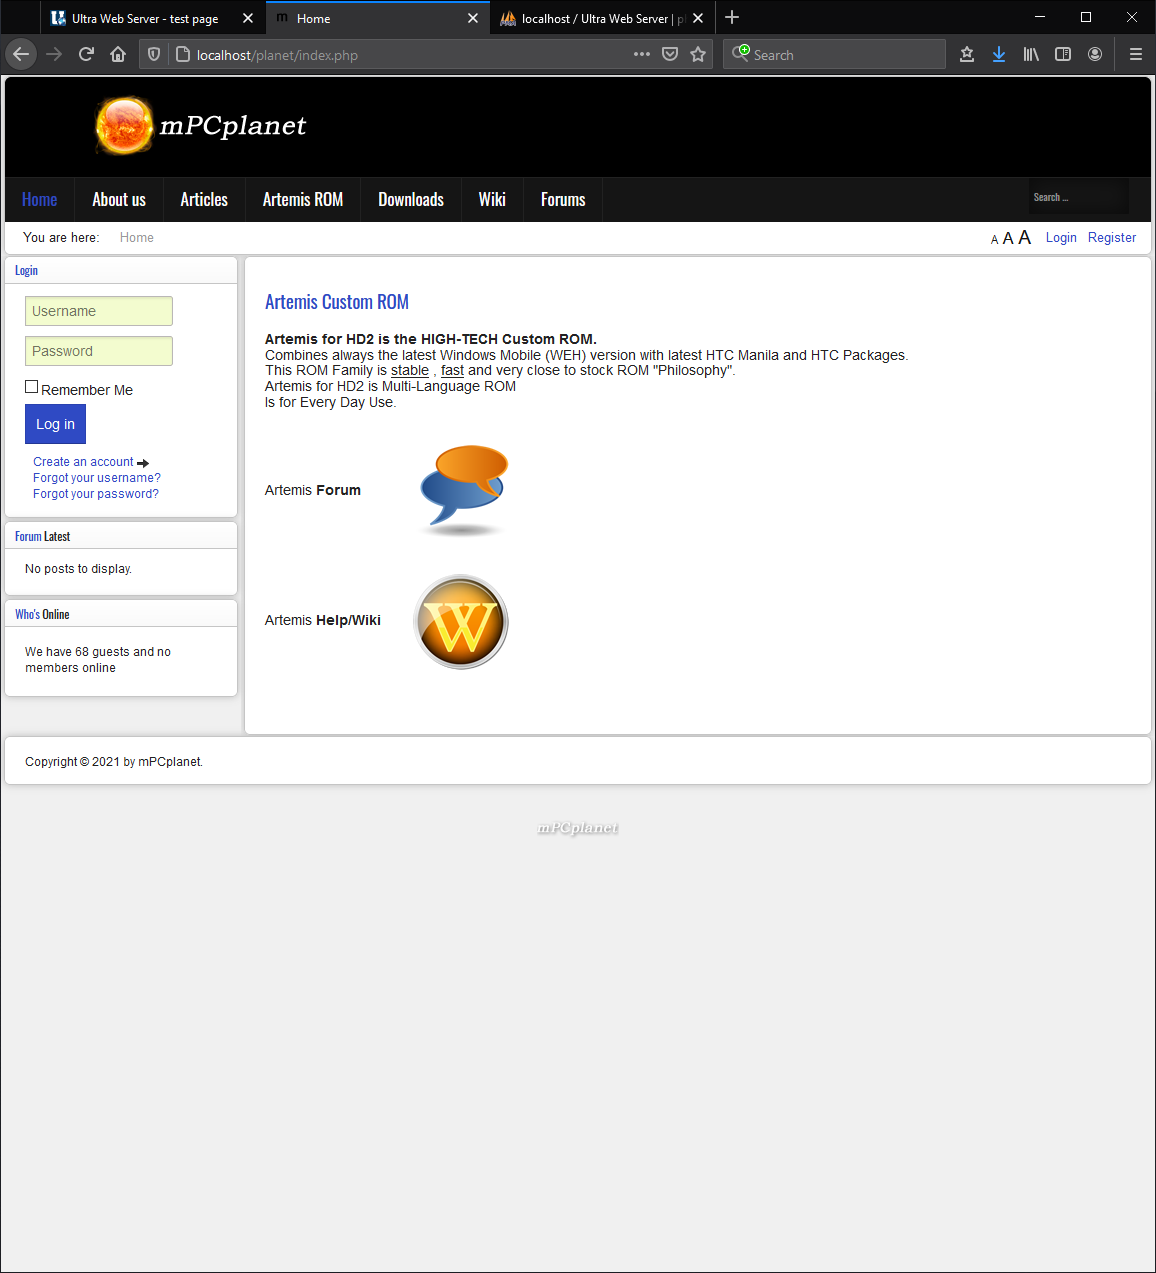Image resolution: width=1156 pixels, height=1273 pixels.
Task: Save page to Pocket
Action: point(670,54)
